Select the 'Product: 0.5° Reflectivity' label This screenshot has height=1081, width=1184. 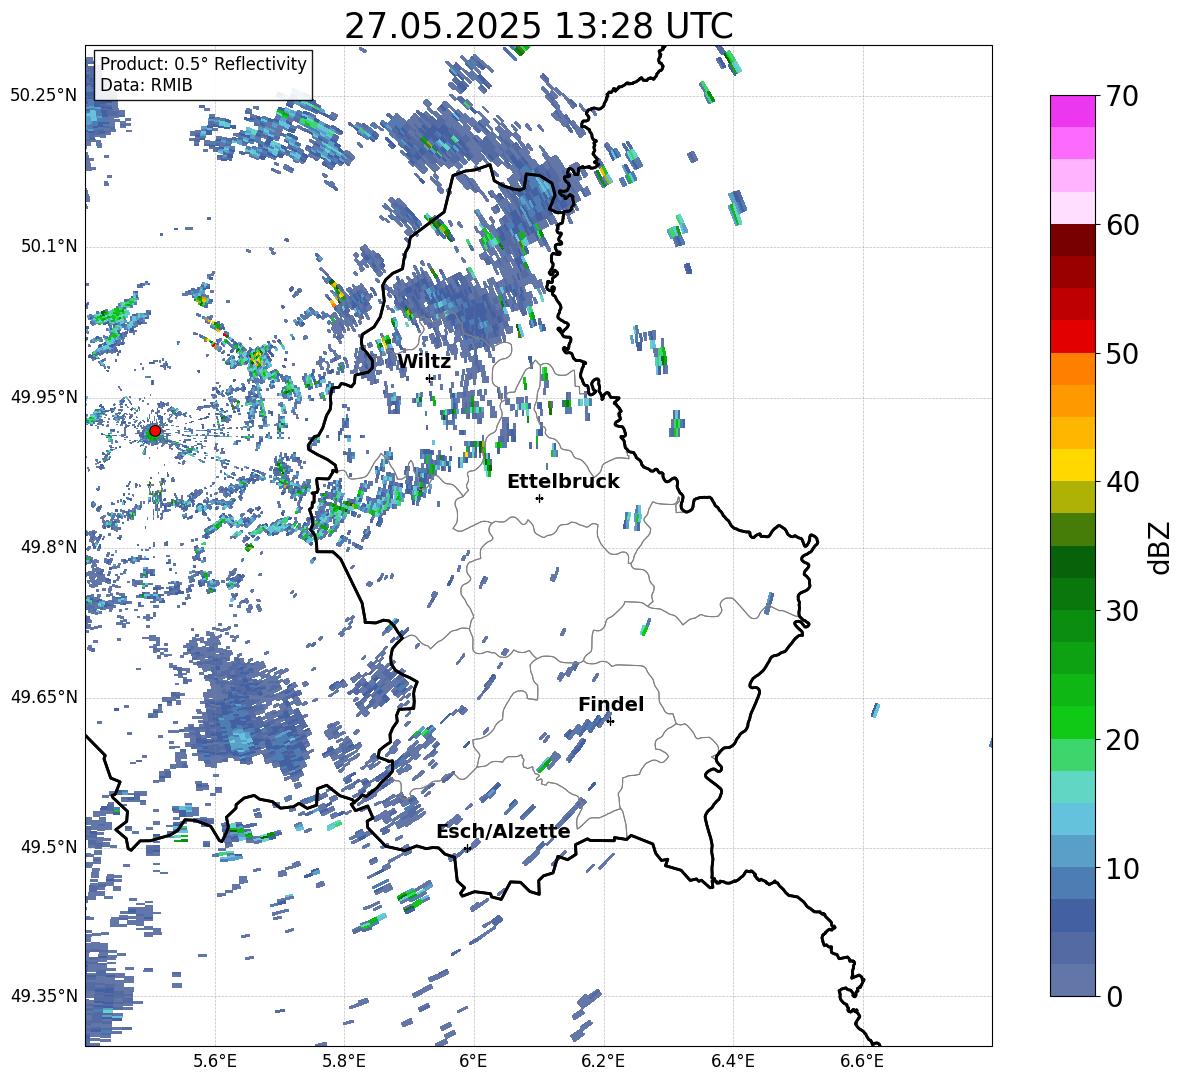pos(203,63)
